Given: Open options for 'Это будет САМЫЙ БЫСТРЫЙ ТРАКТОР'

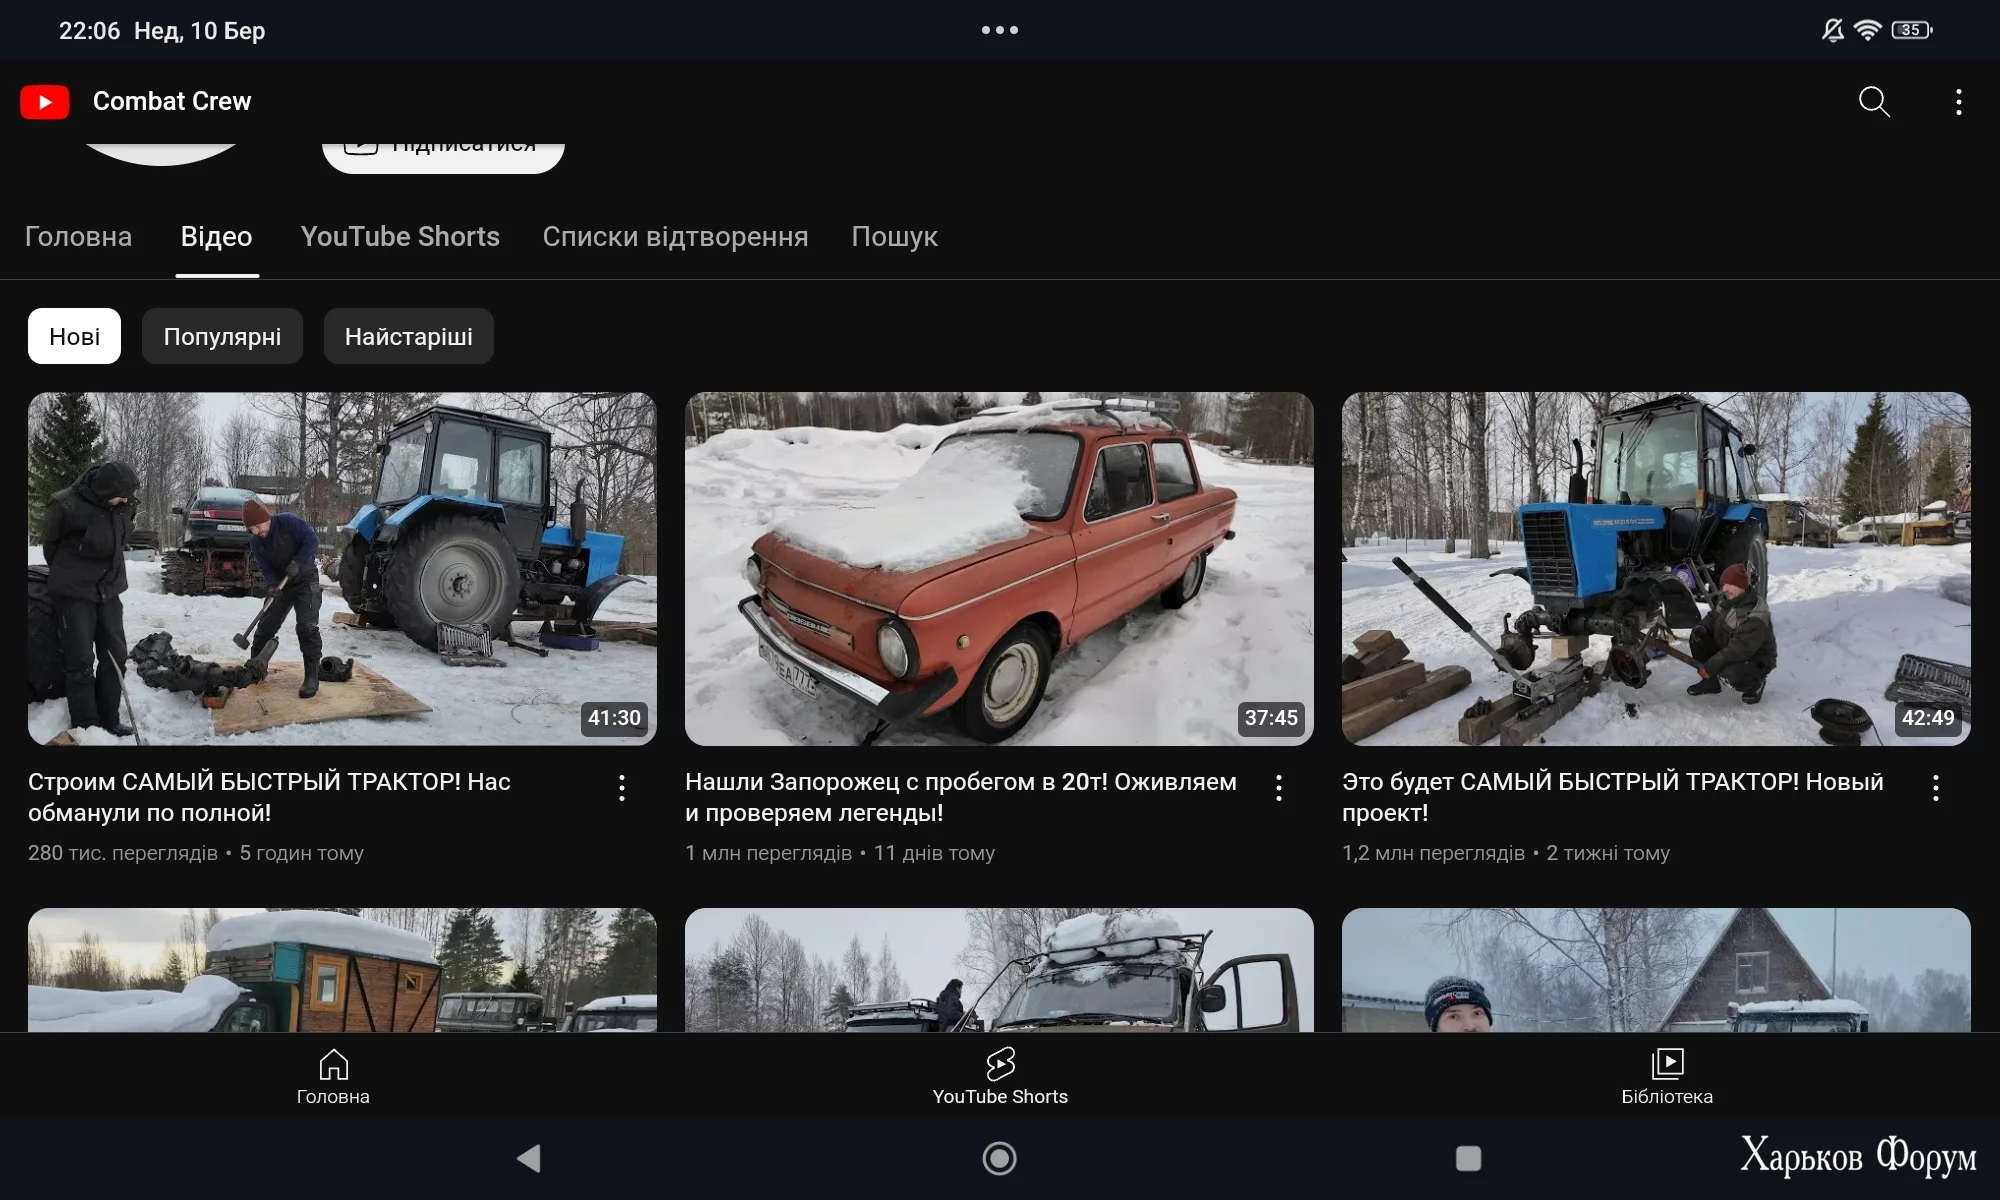Looking at the screenshot, I should 1936,788.
